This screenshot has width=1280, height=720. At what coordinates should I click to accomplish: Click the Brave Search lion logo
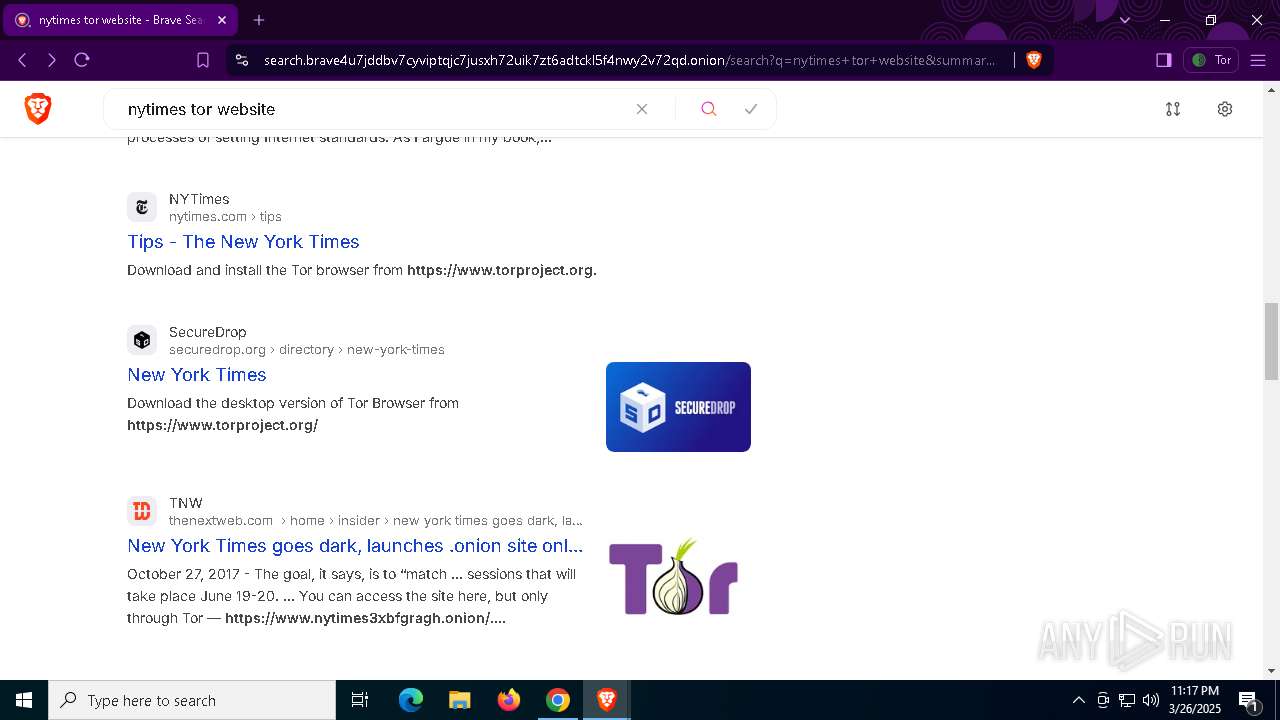(38, 108)
